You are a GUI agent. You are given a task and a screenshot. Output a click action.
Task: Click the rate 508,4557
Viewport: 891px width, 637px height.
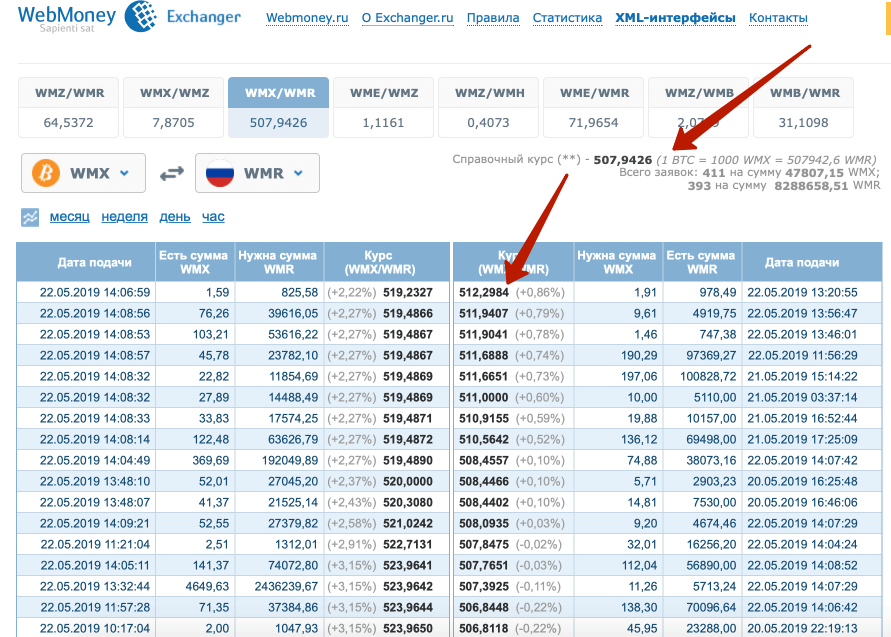point(484,460)
